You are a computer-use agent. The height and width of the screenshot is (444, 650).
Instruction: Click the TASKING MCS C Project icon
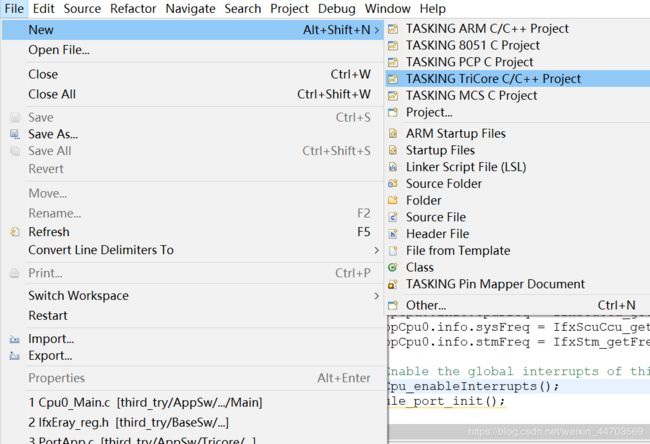[x=393, y=96]
